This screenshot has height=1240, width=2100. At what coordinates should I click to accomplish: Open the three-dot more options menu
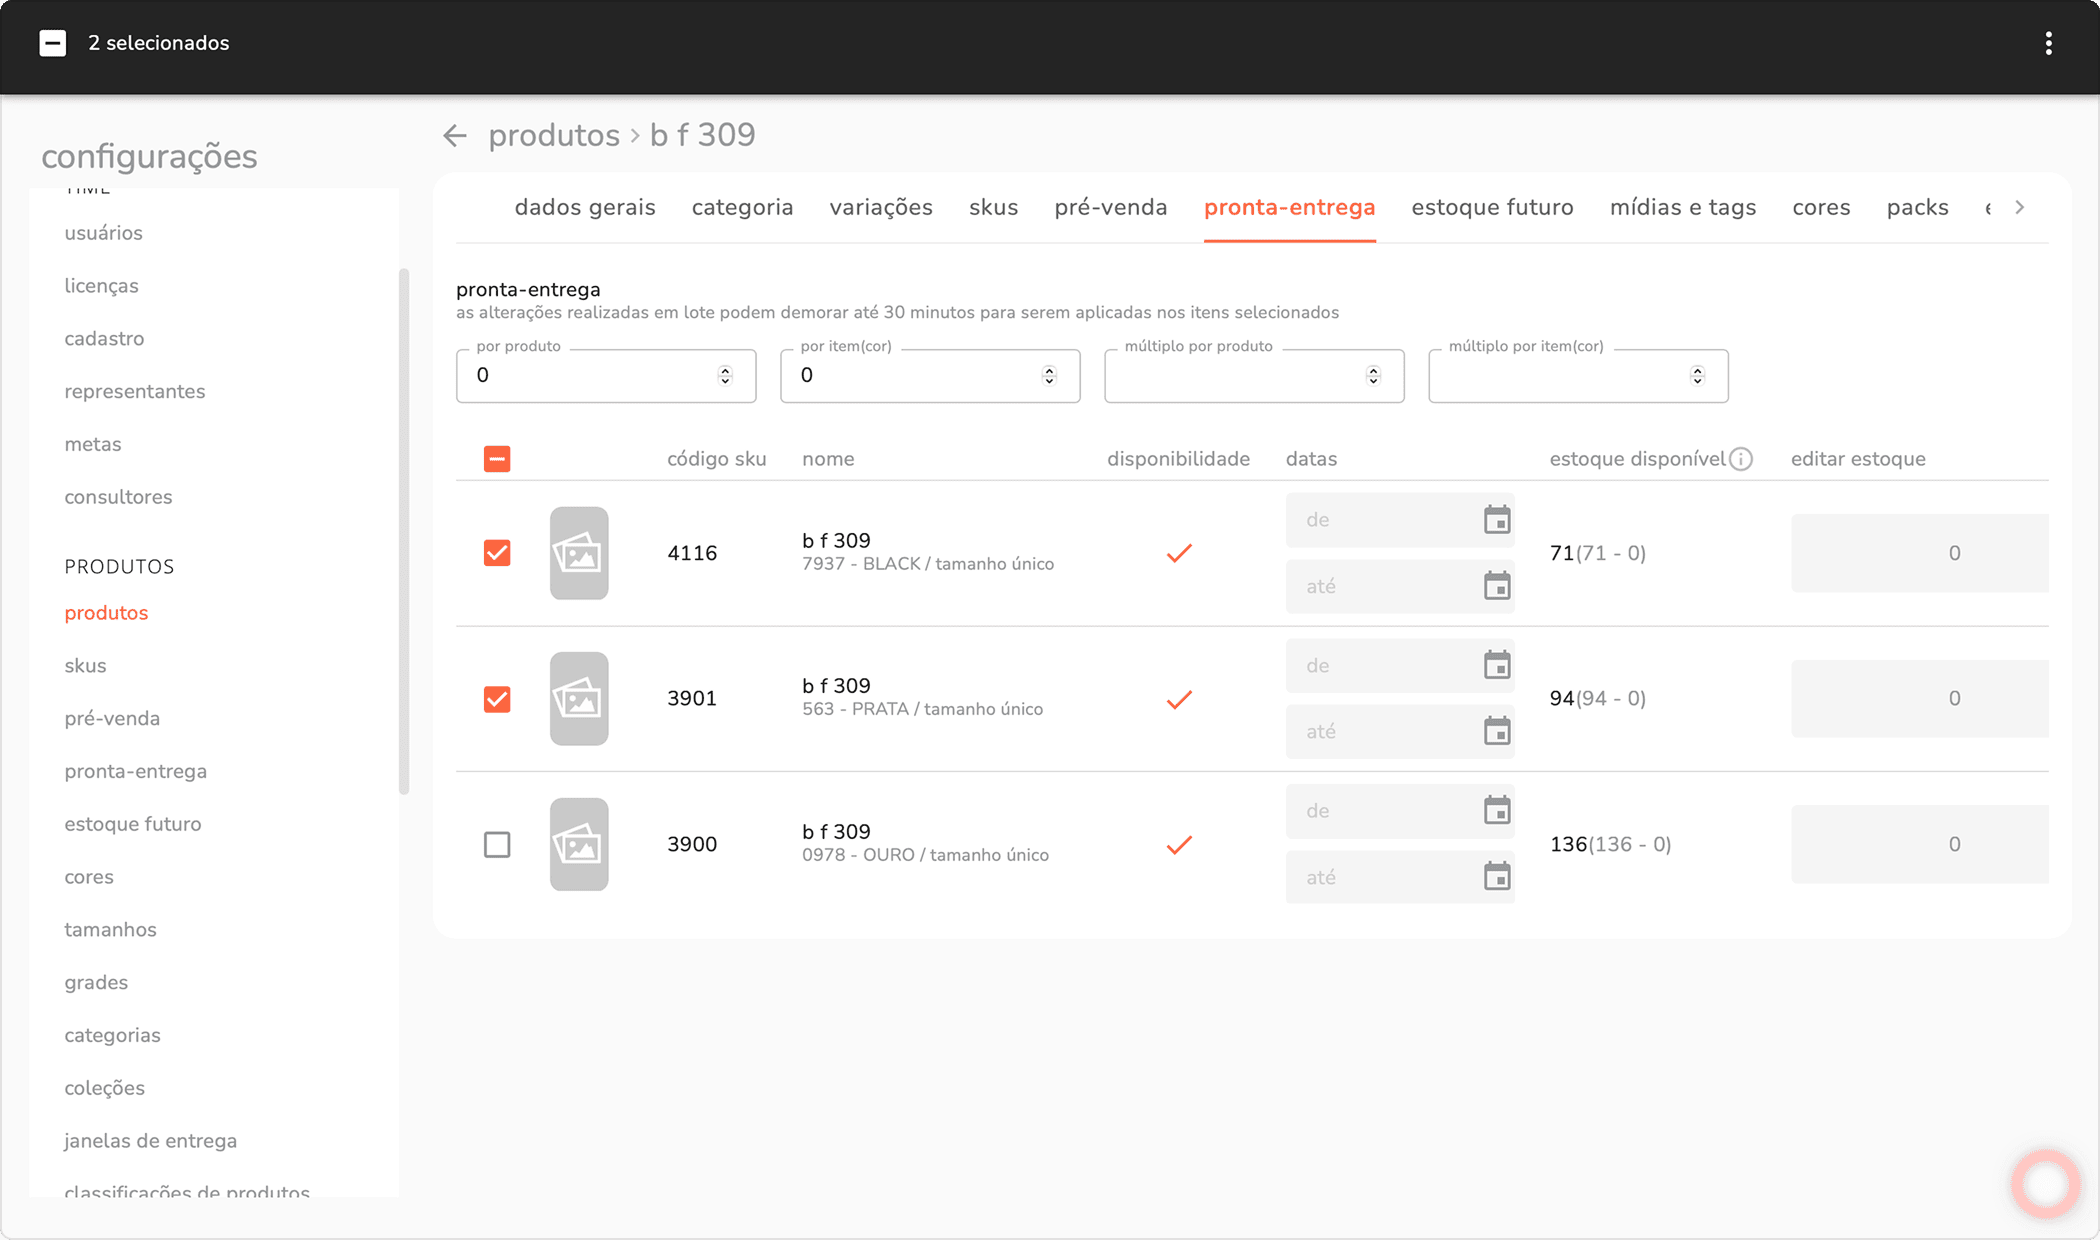coord(2048,43)
